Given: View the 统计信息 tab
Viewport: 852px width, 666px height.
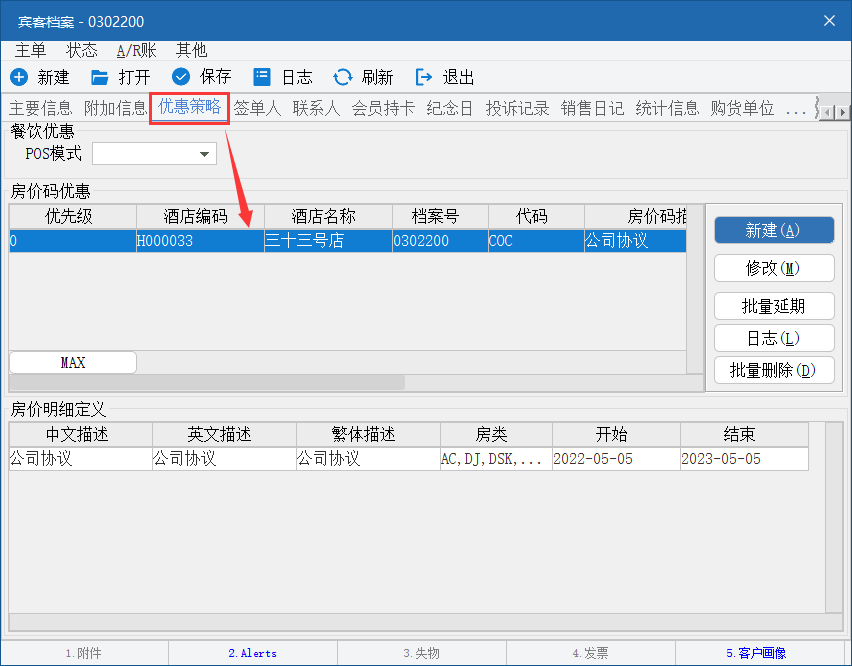Looking at the screenshot, I should coord(667,108).
